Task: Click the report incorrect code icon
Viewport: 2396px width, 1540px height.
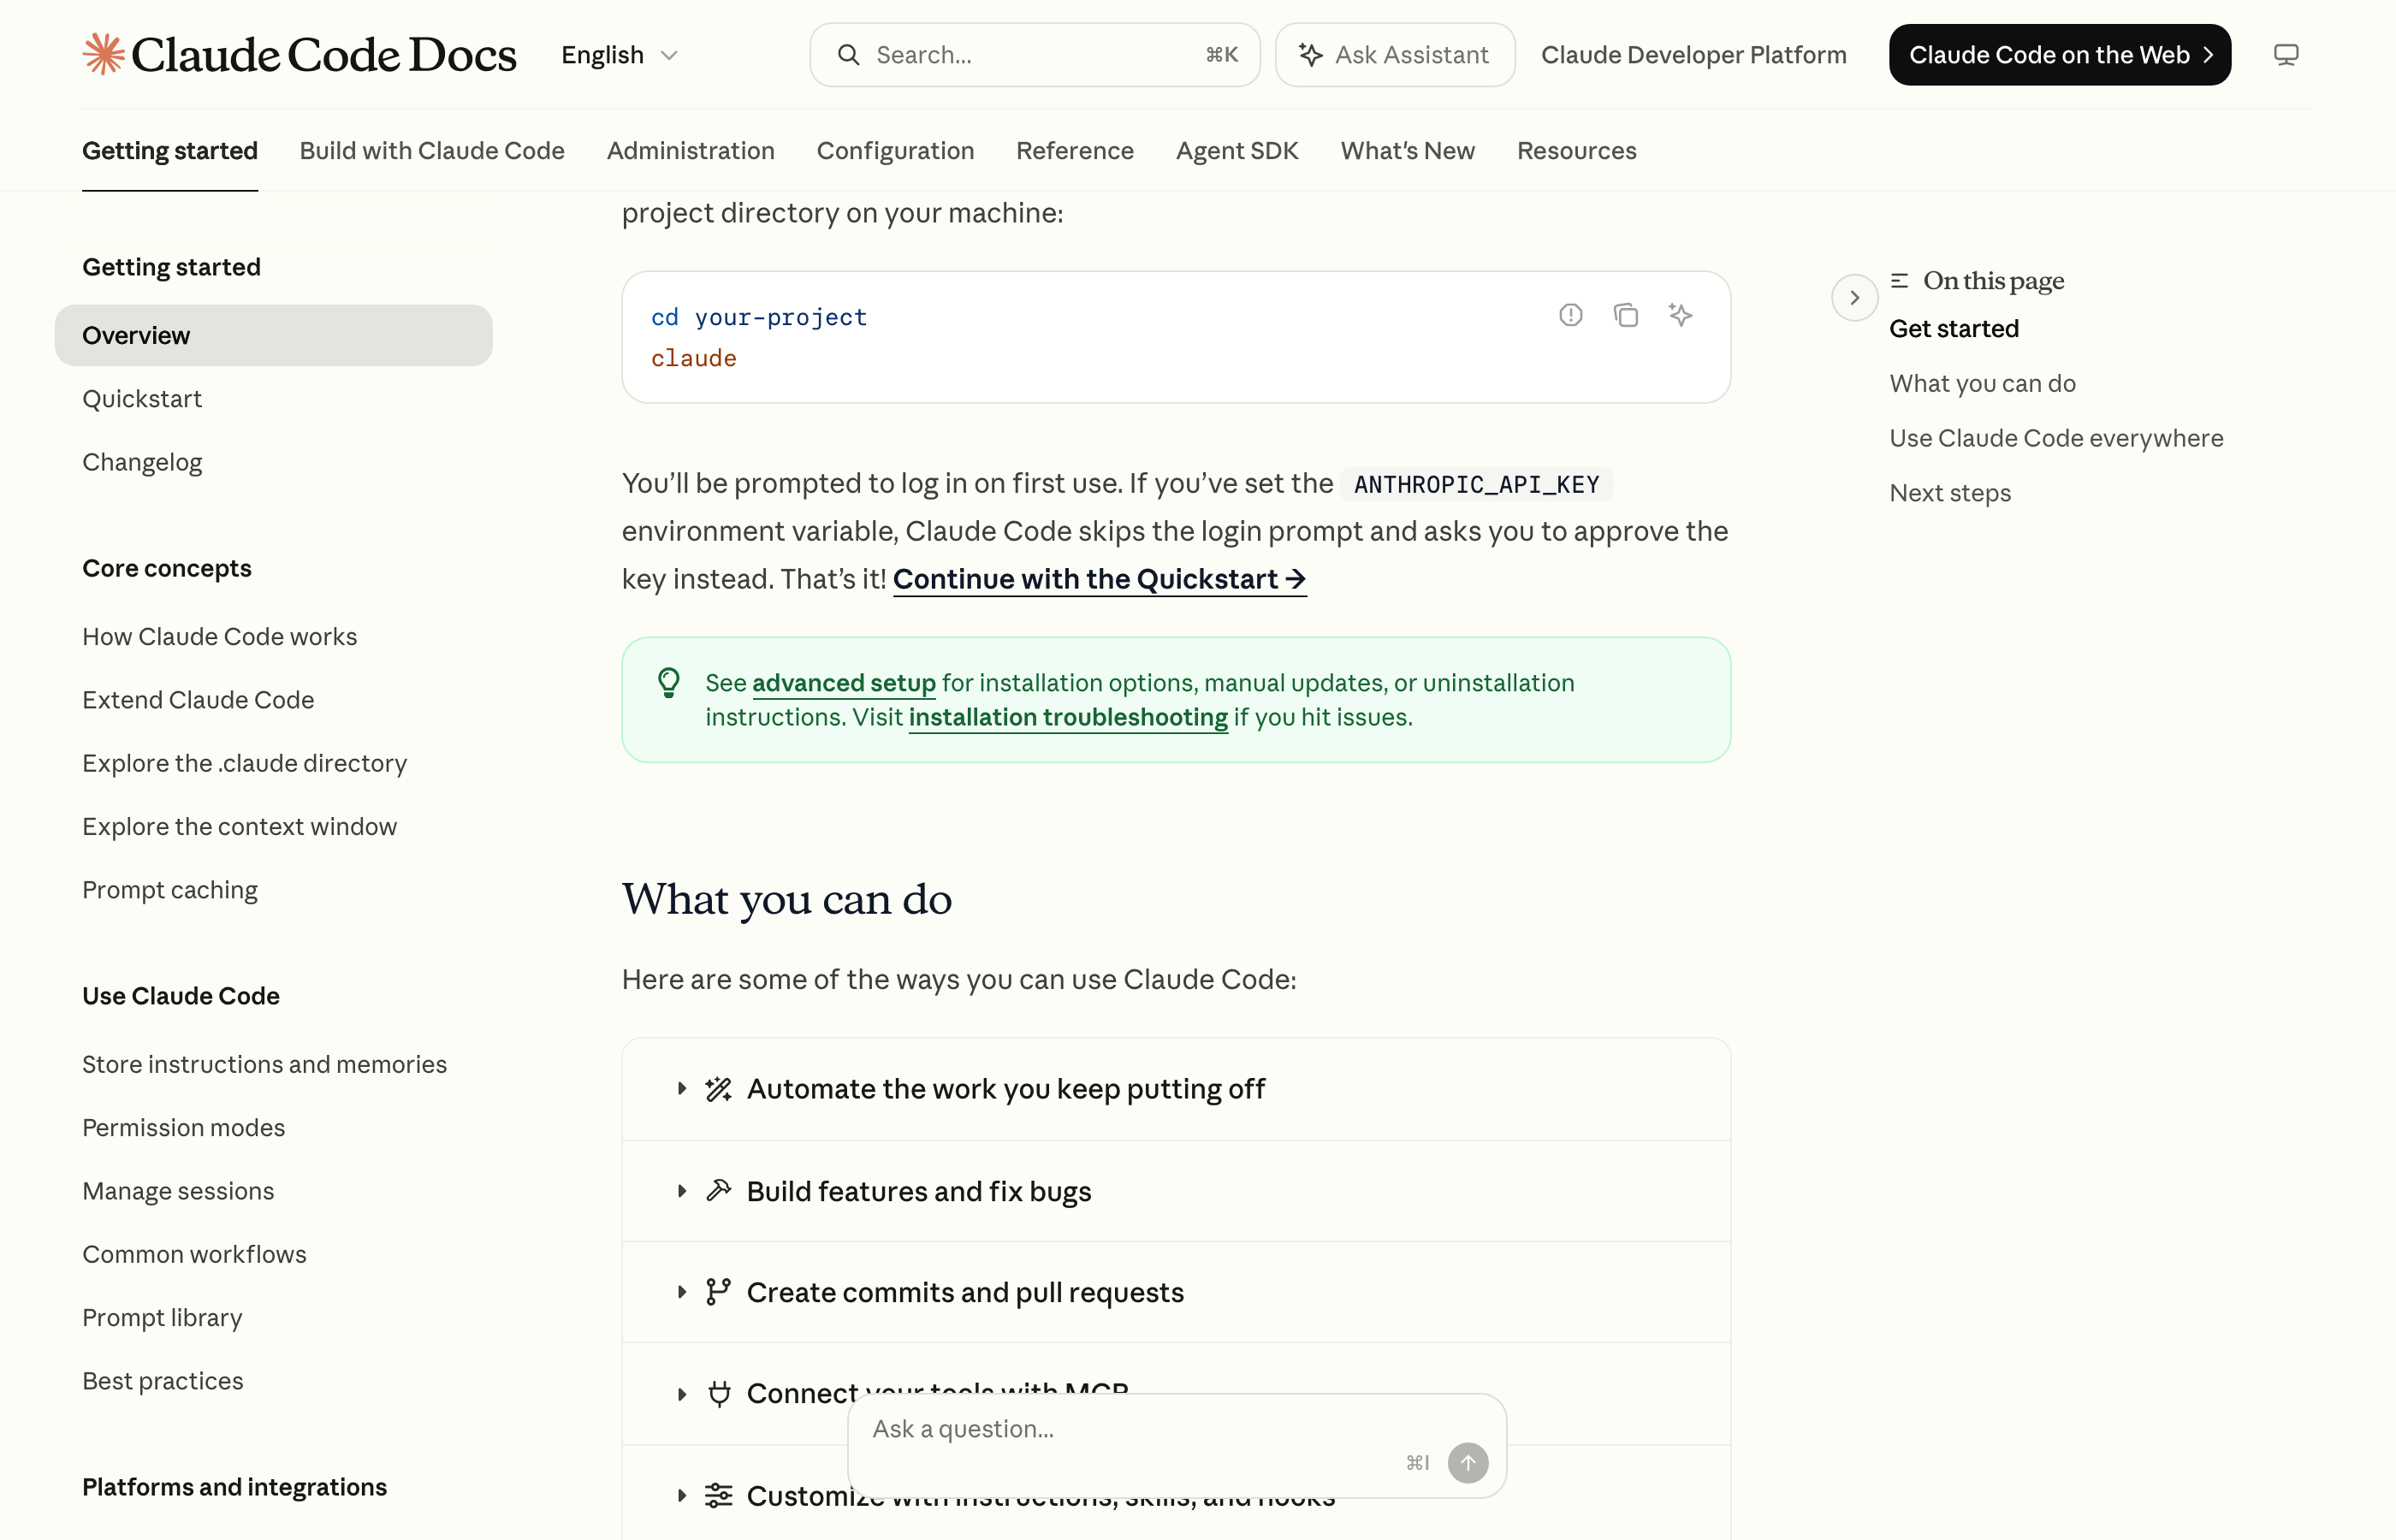Action: tap(1570, 315)
